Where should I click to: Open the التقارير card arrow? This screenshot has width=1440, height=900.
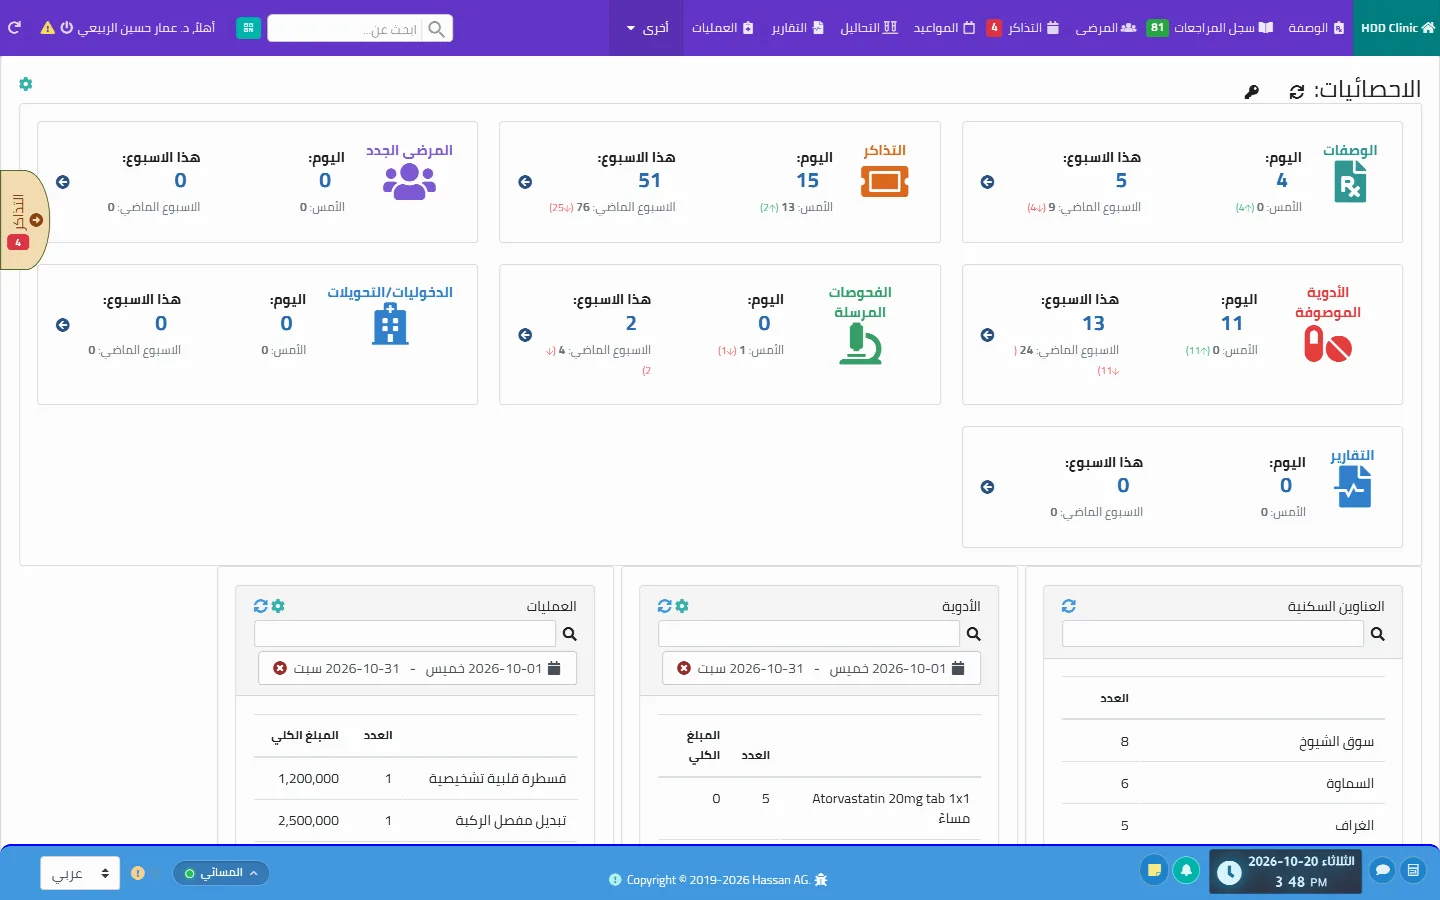coord(987,487)
